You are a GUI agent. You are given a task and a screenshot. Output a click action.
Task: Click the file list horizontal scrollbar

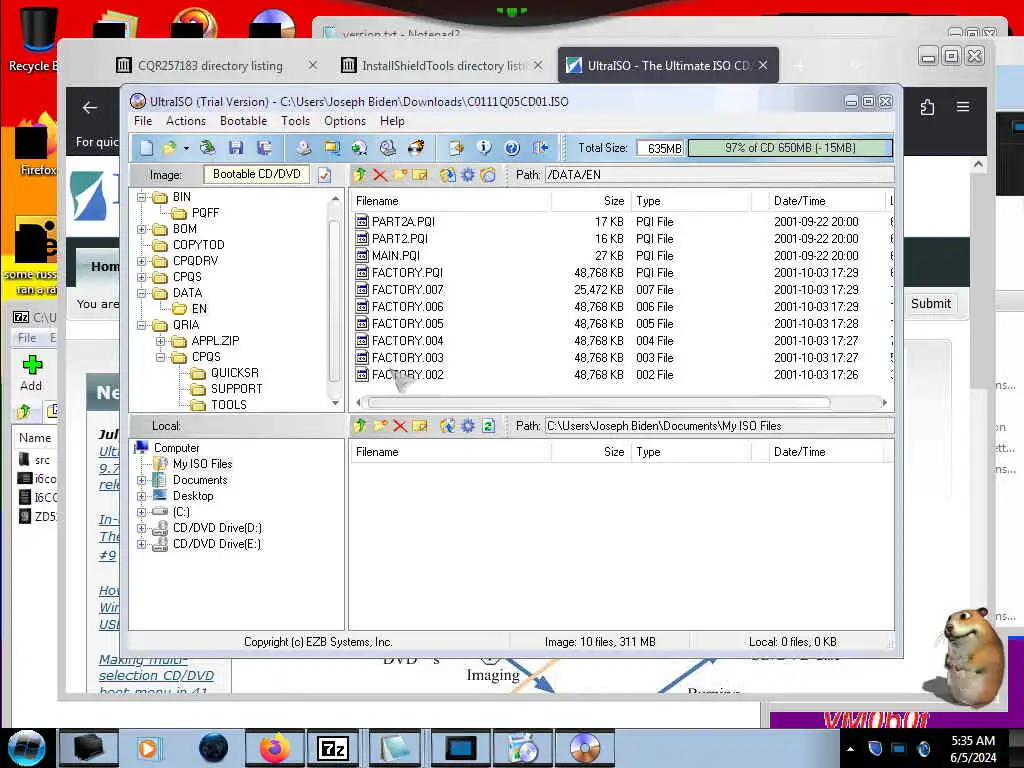coord(600,402)
